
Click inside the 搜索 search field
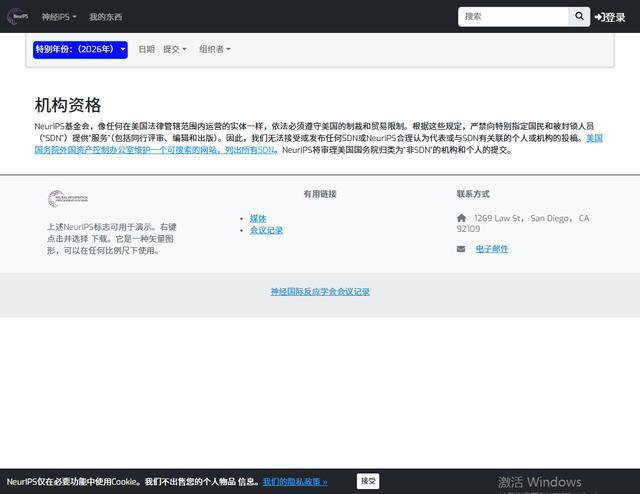(x=513, y=17)
